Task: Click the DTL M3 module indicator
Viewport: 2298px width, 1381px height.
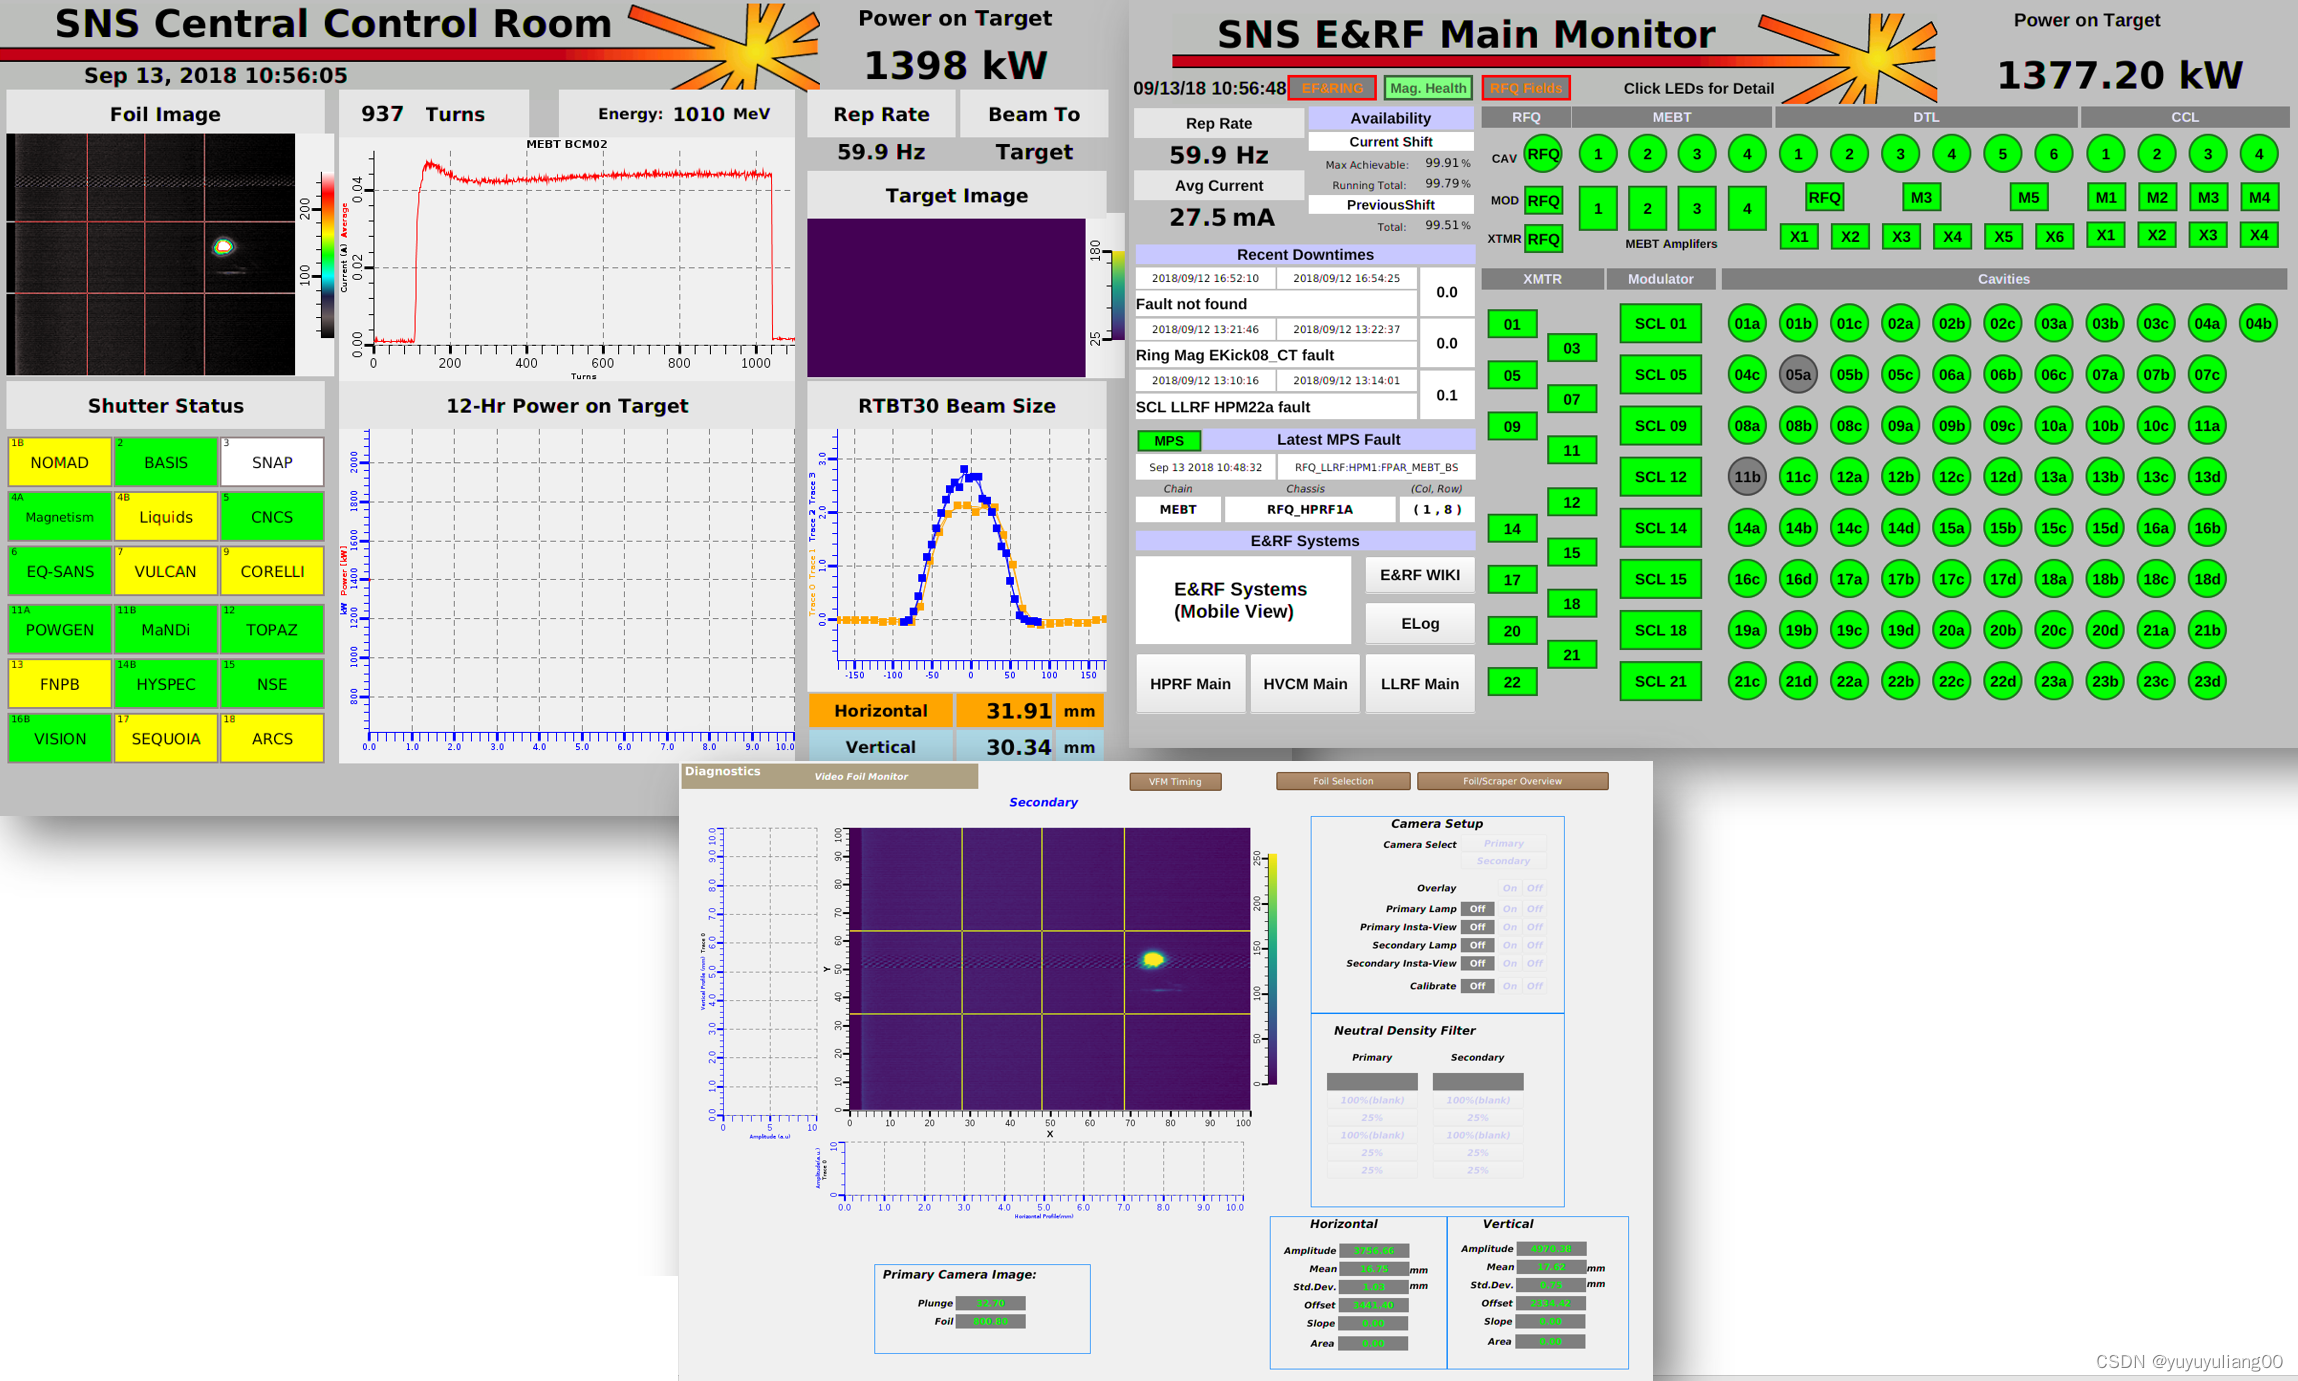Action: tap(1921, 197)
